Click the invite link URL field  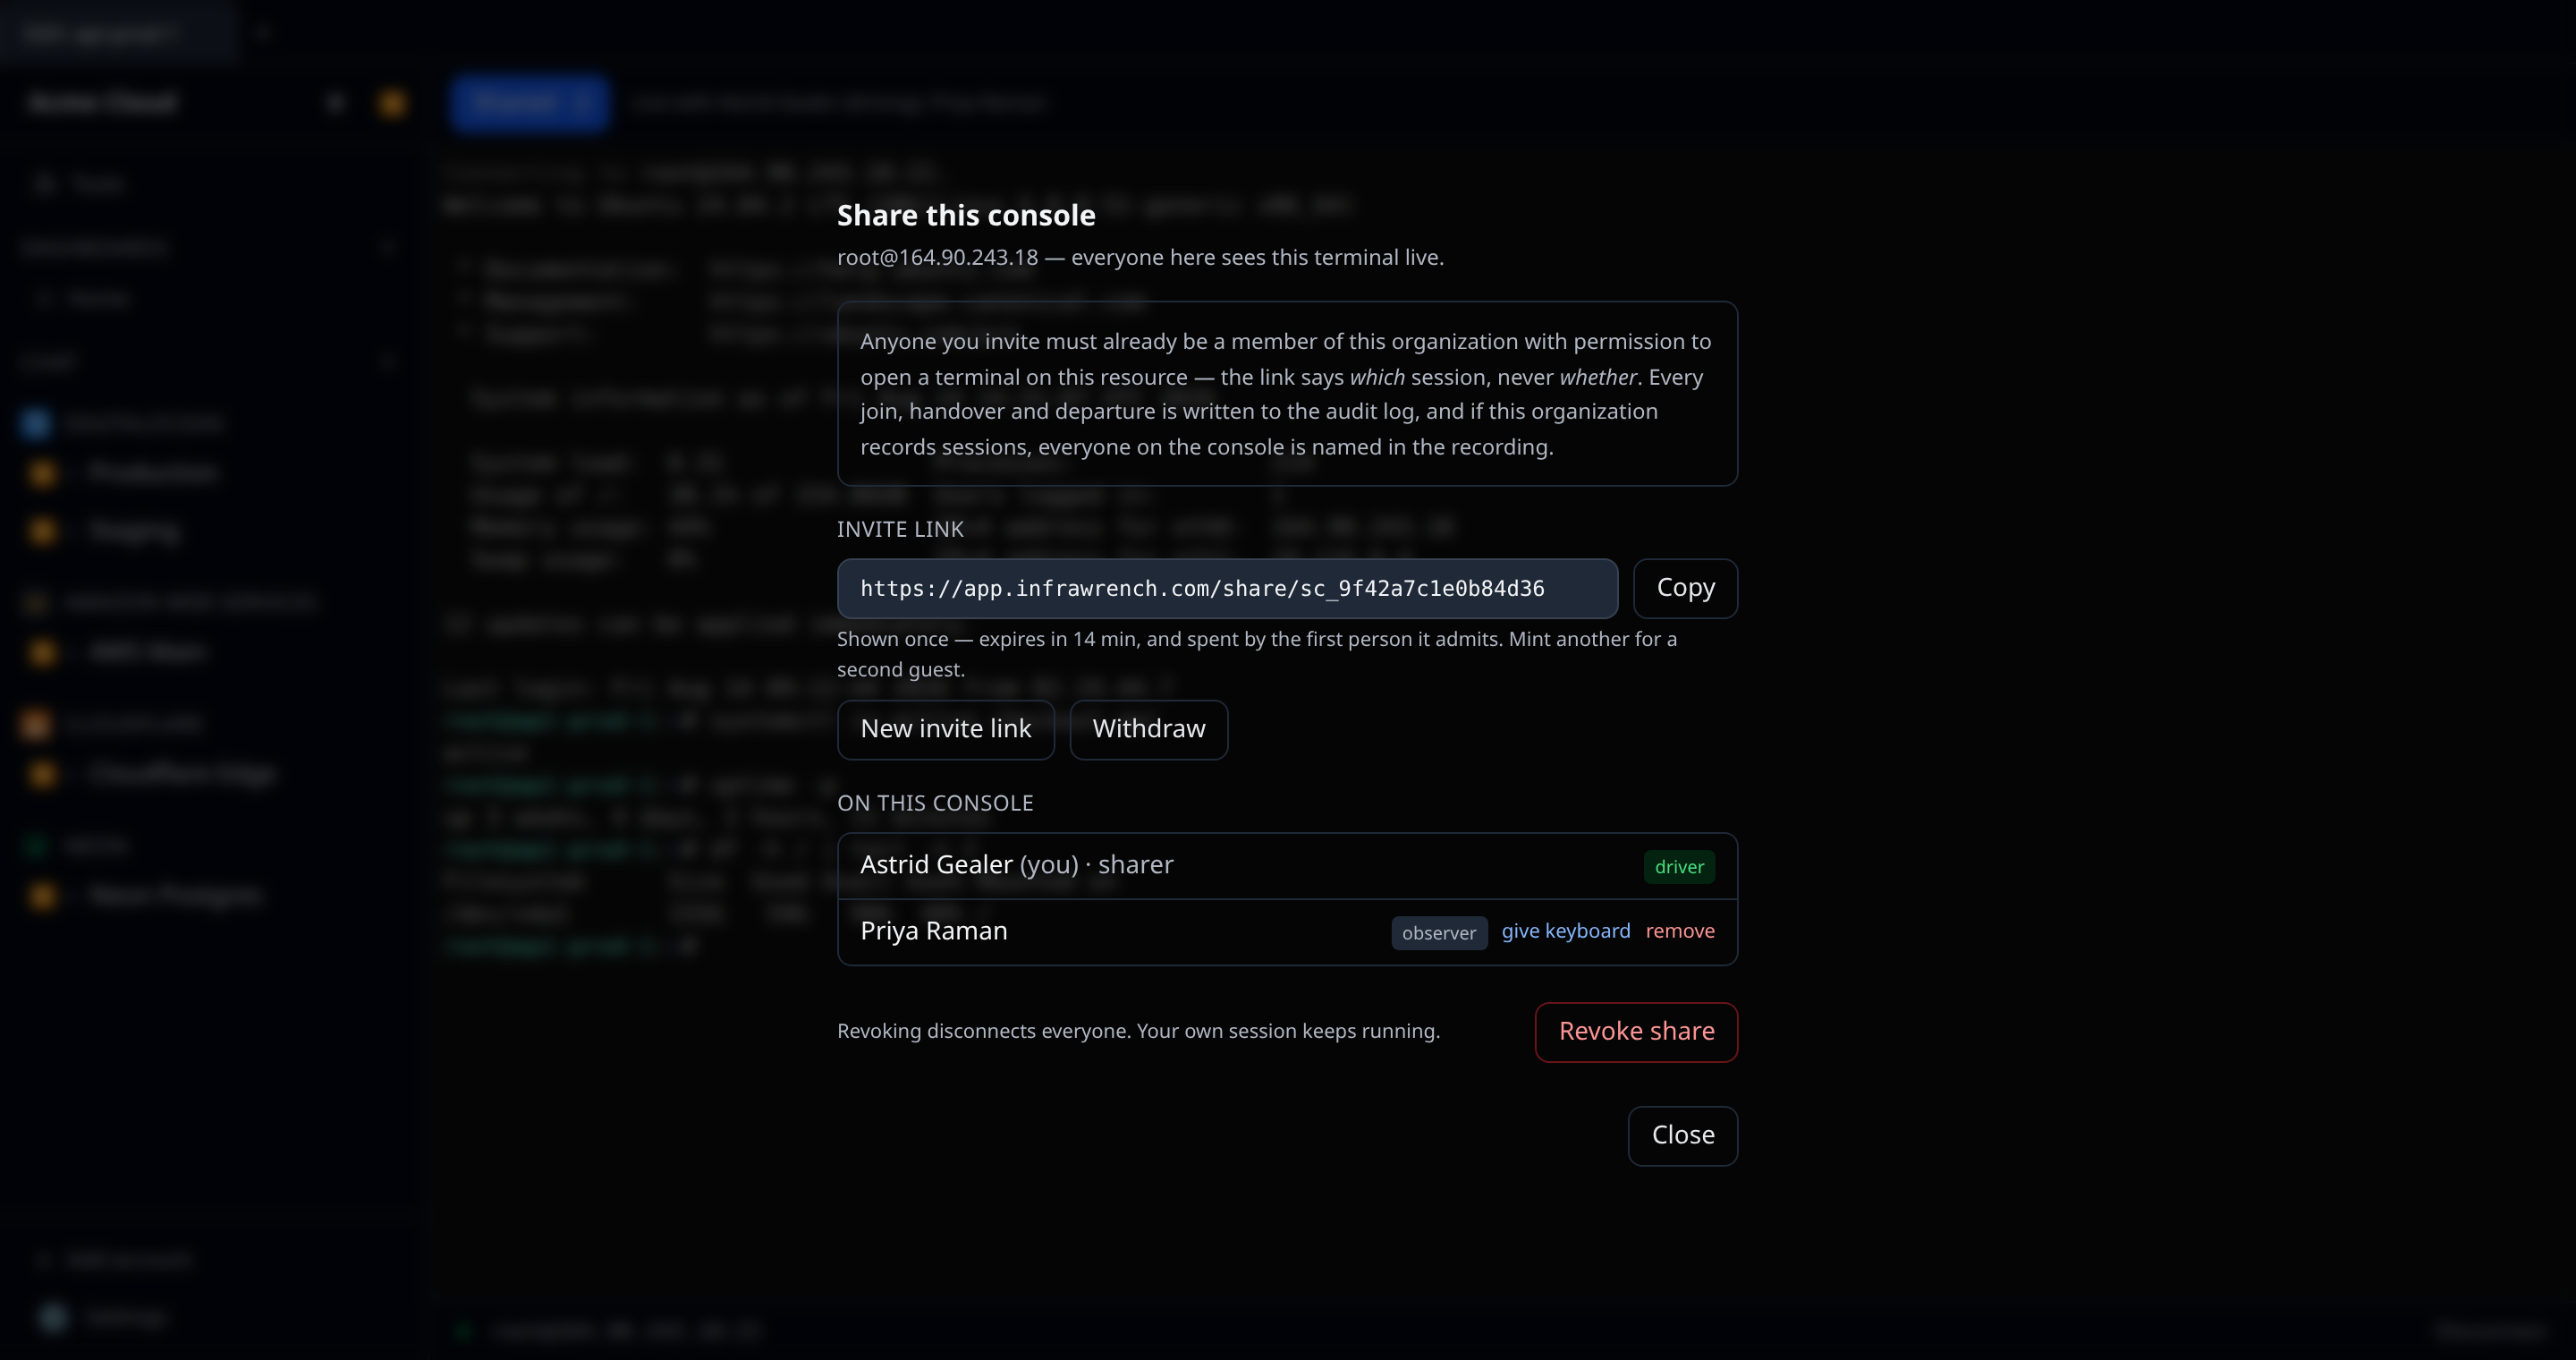click(1227, 588)
